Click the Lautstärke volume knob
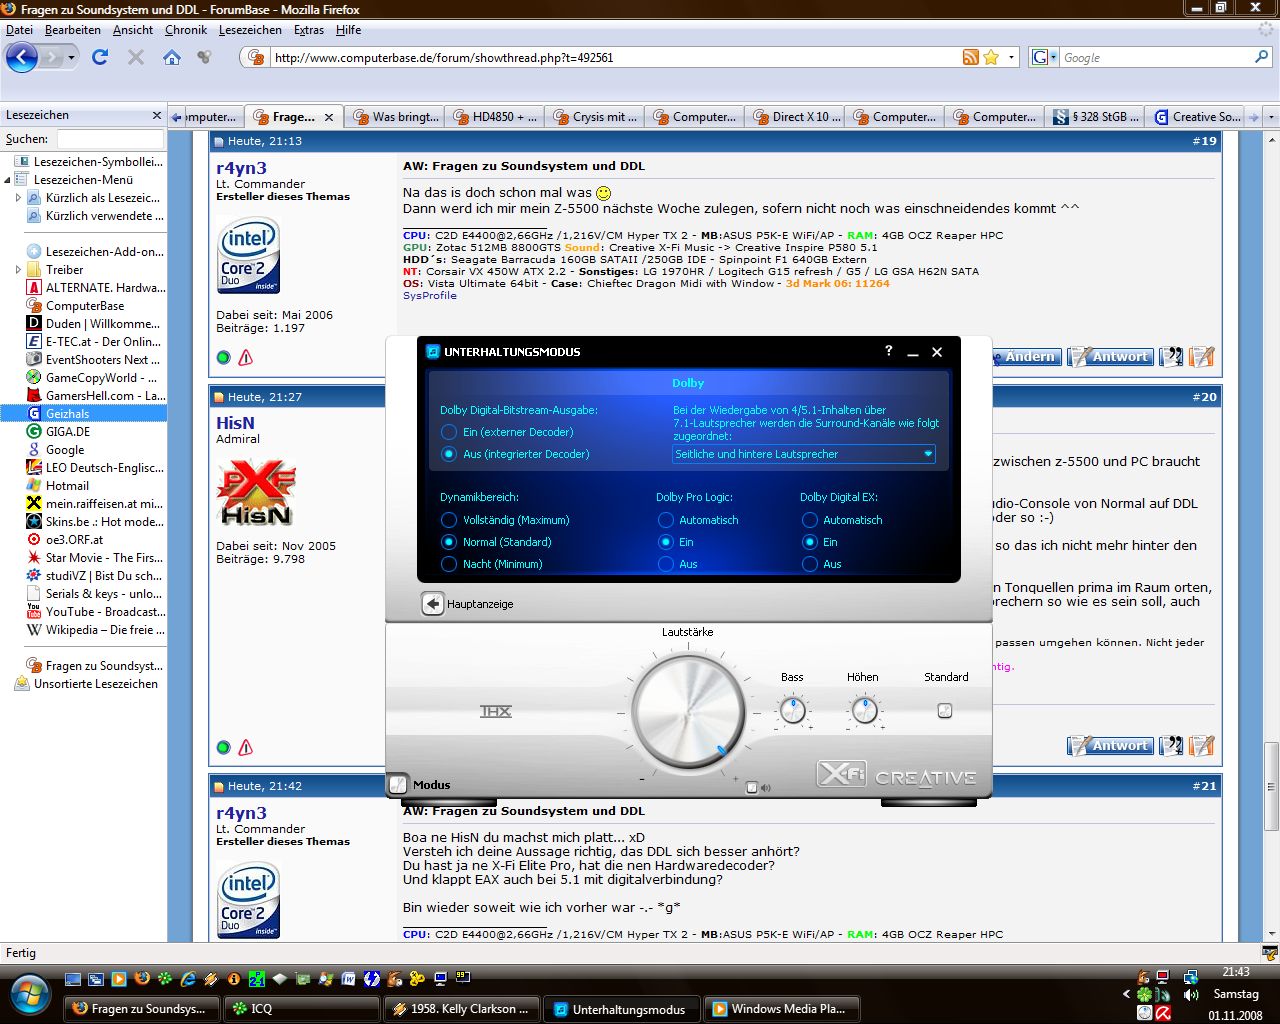 tap(688, 711)
